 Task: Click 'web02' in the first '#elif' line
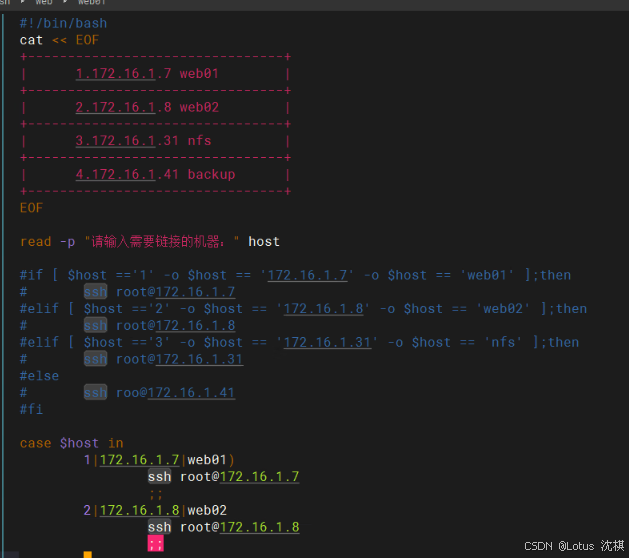(503, 309)
